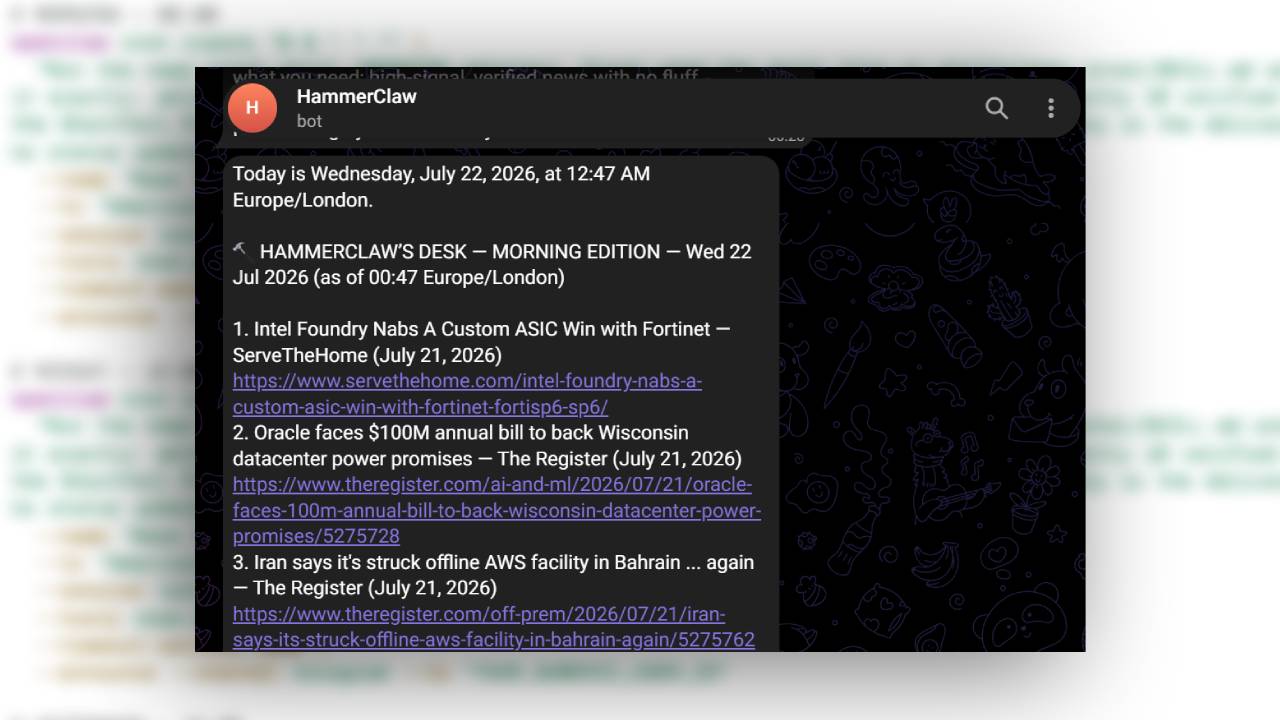Select the Iran AWS facility Bahrain headline
This screenshot has height=720, width=1280.
[493, 574]
